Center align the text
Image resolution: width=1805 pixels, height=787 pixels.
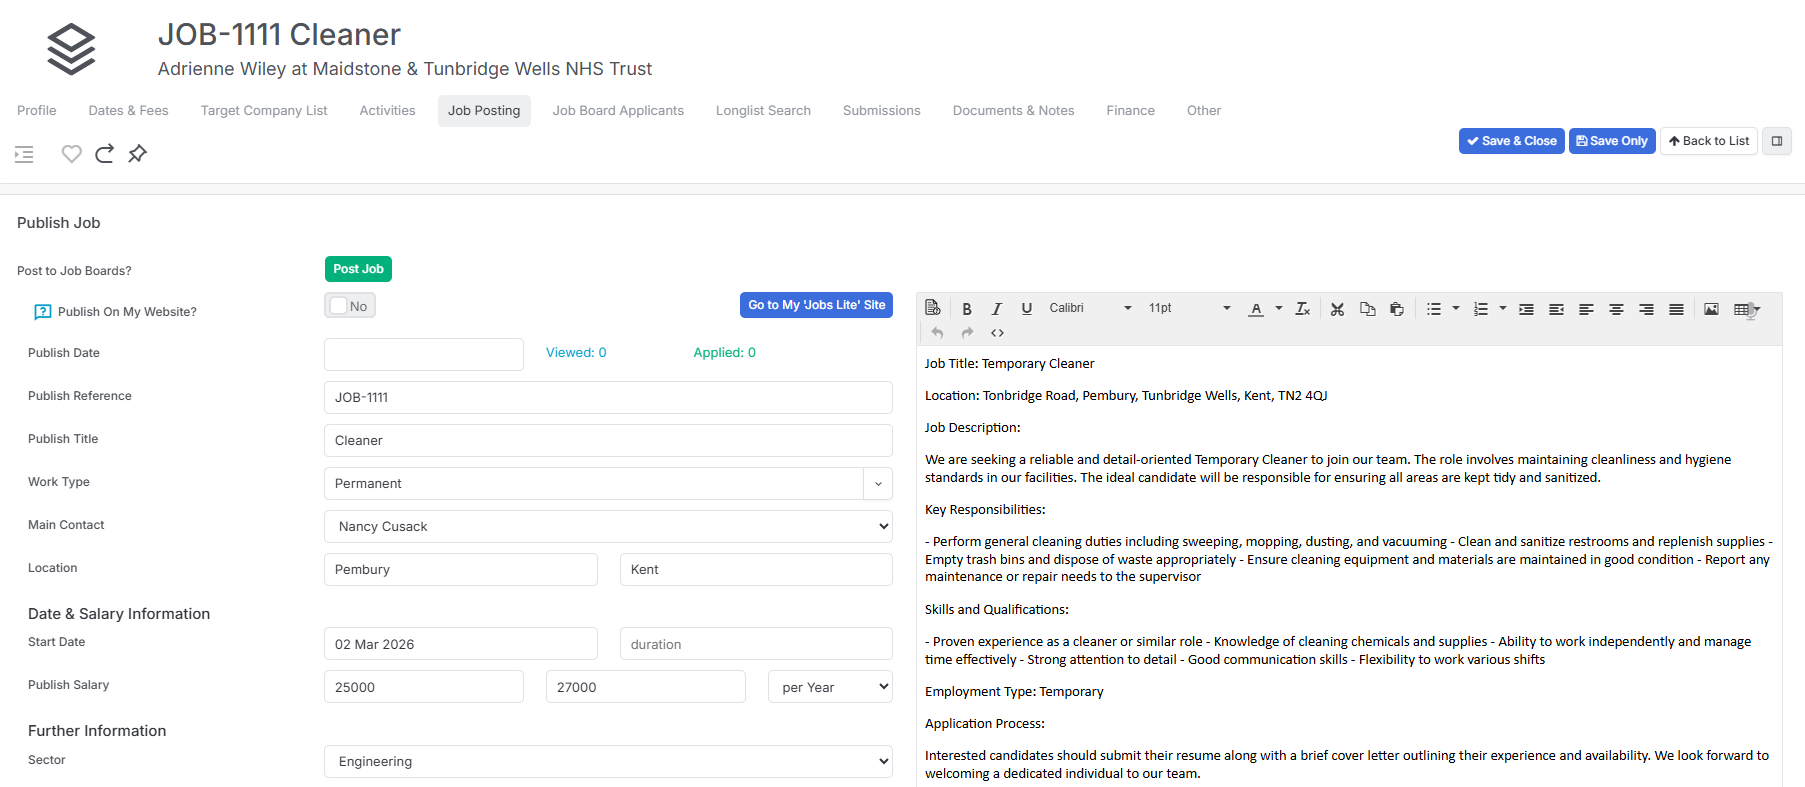coord(1616,309)
